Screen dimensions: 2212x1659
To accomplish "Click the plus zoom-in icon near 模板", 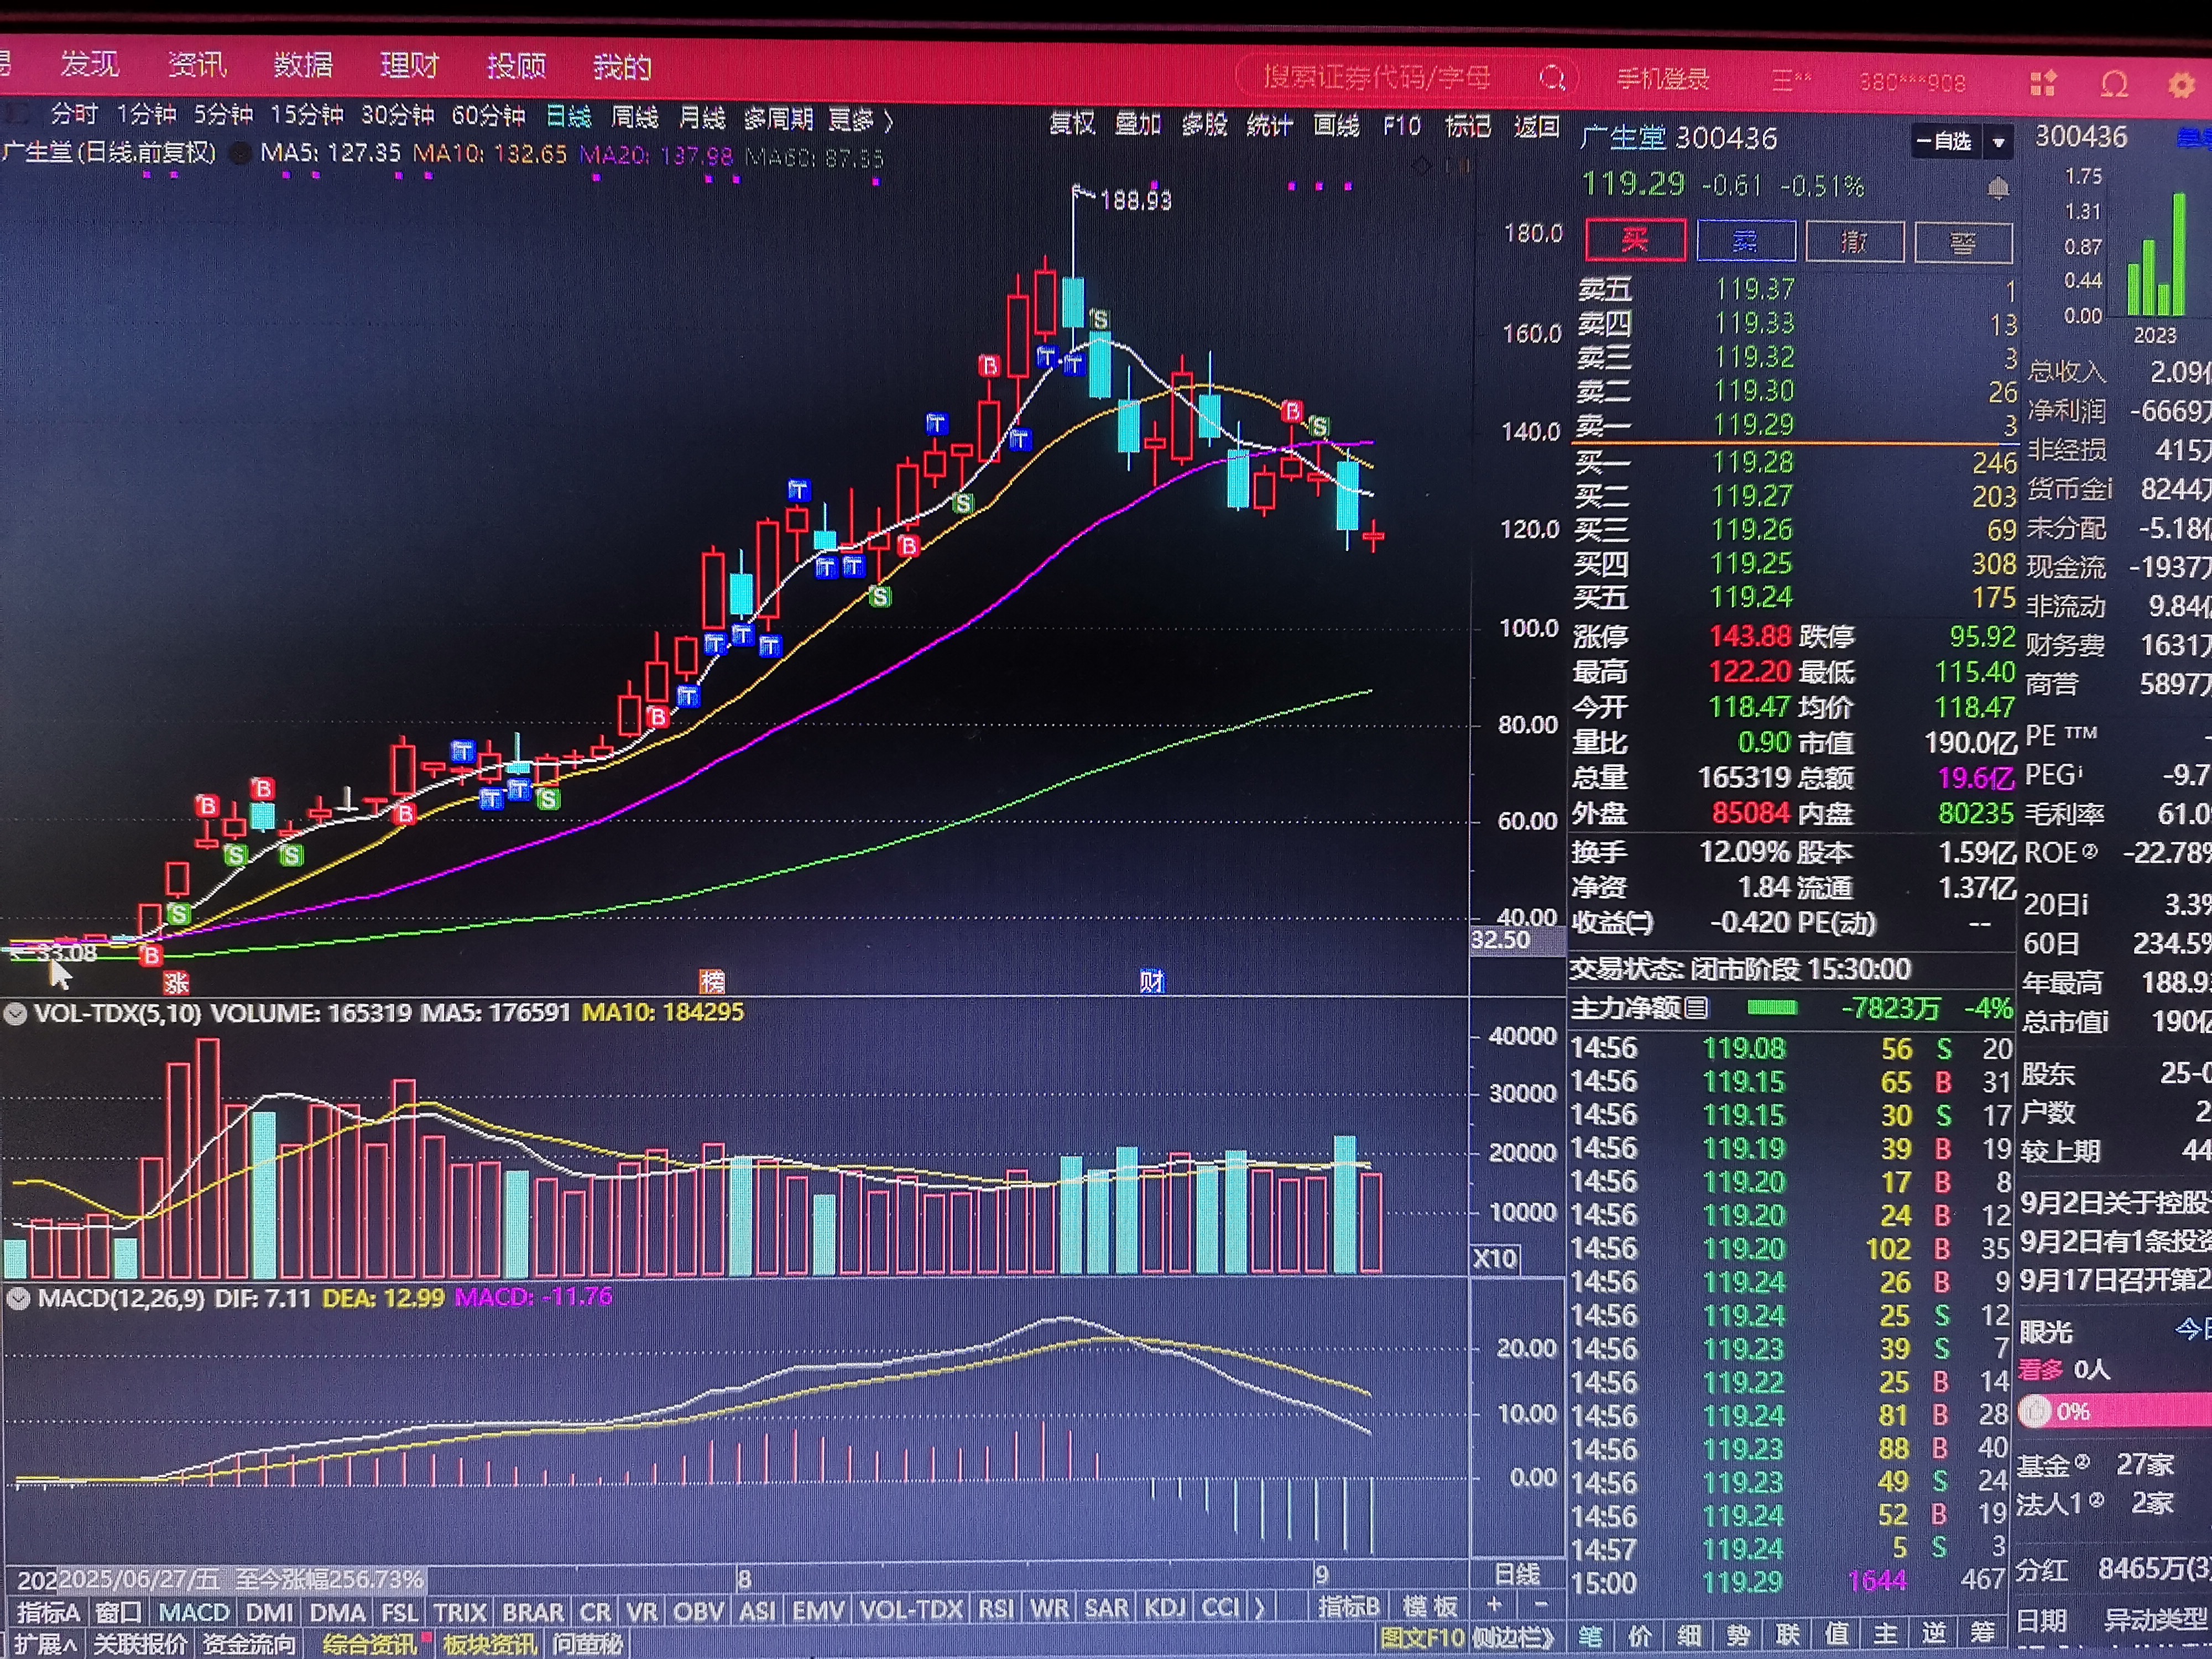I will click(x=1494, y=1605).
